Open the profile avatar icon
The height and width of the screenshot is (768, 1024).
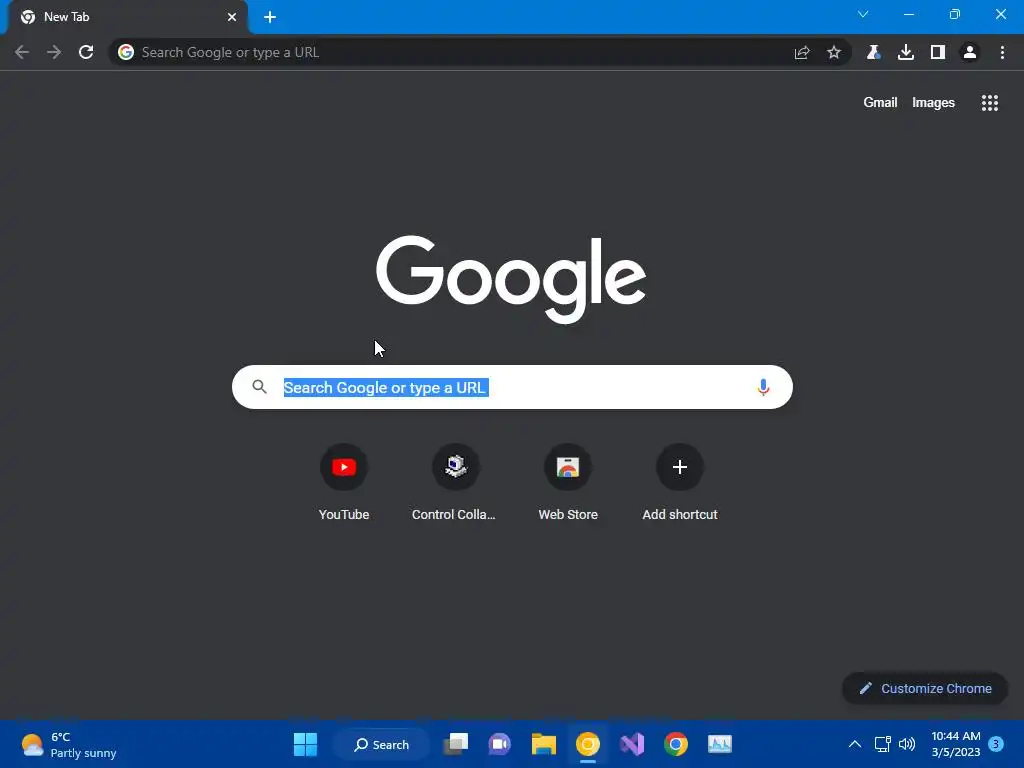click(x=970, y=52)
